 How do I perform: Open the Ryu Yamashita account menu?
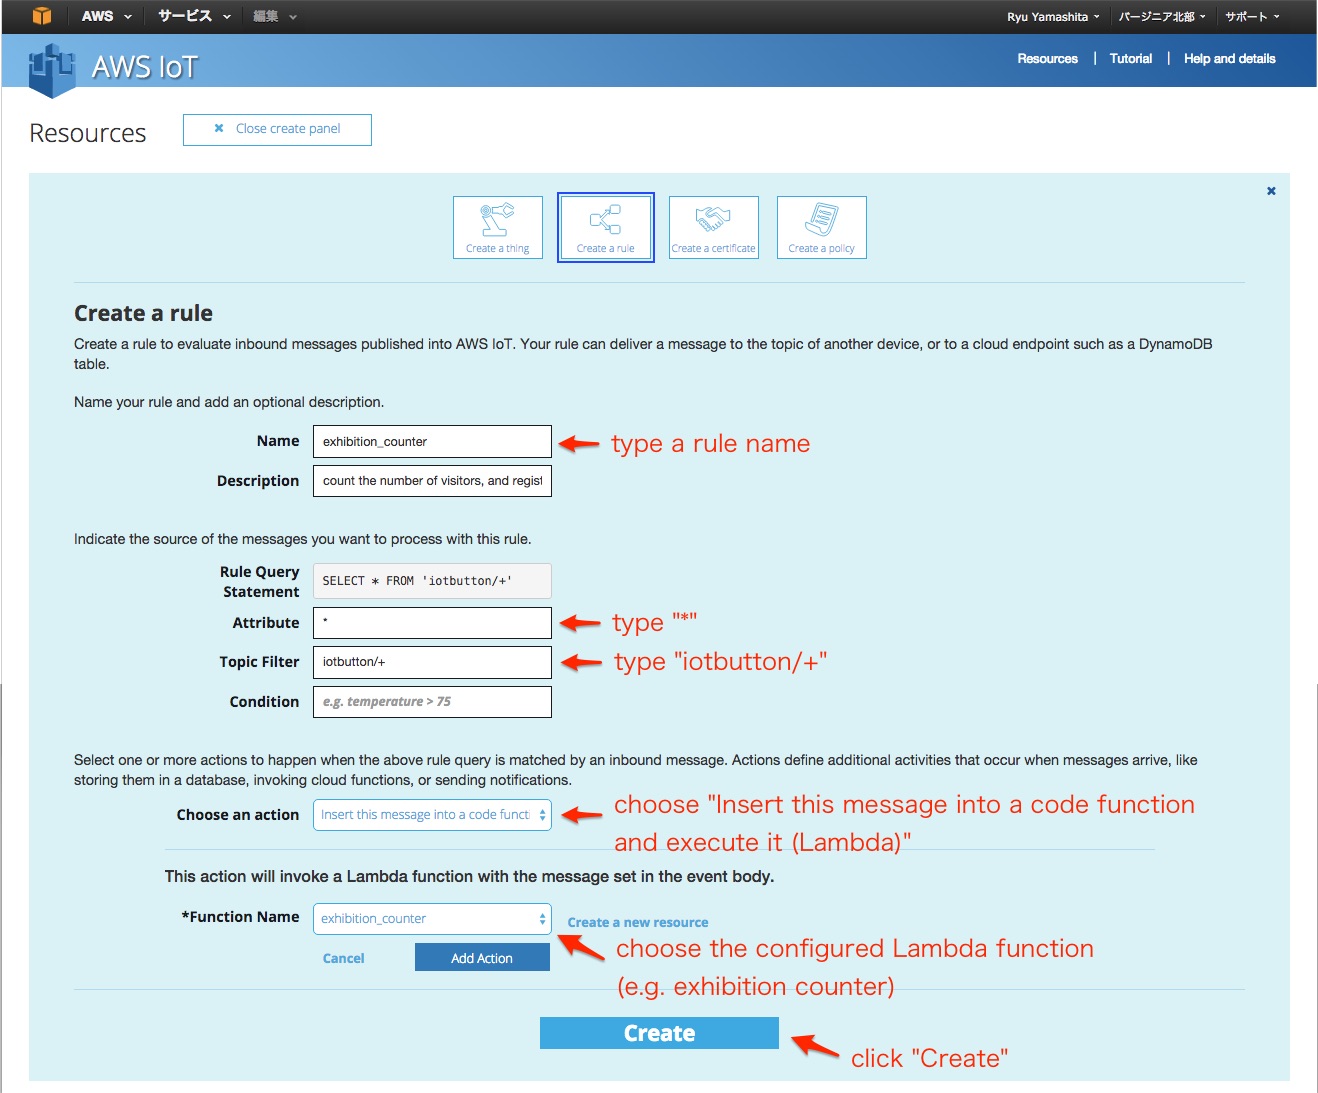(1053, 17)
